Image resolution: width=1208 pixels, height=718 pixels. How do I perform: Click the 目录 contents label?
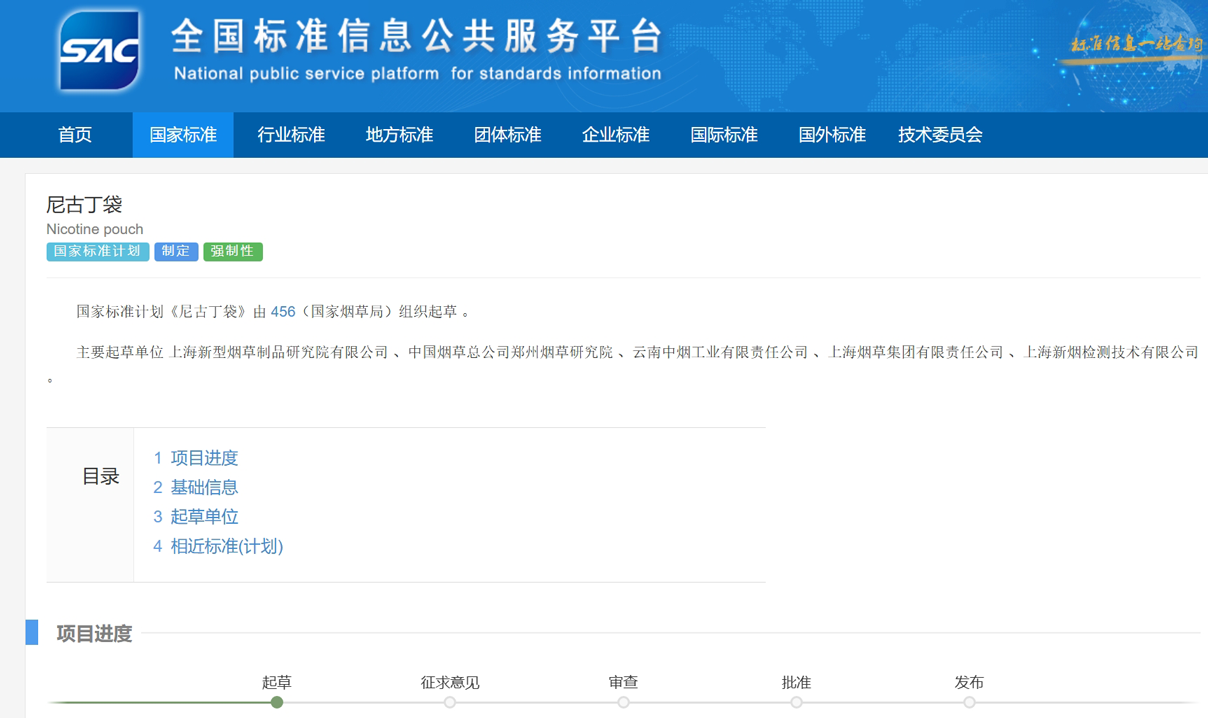click(100, 477)
